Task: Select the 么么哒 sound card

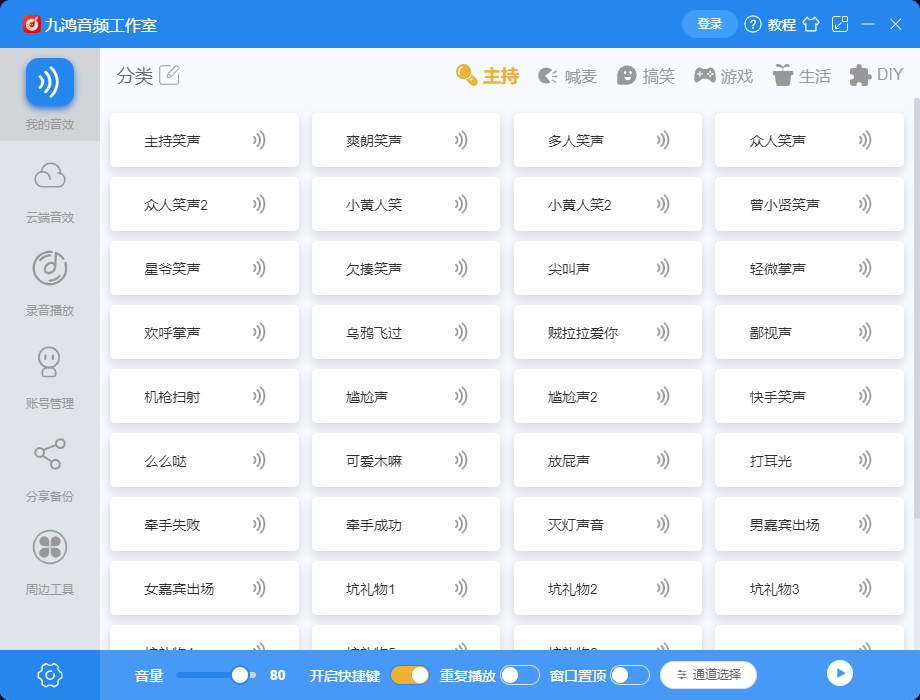Action: coord(204,460)
